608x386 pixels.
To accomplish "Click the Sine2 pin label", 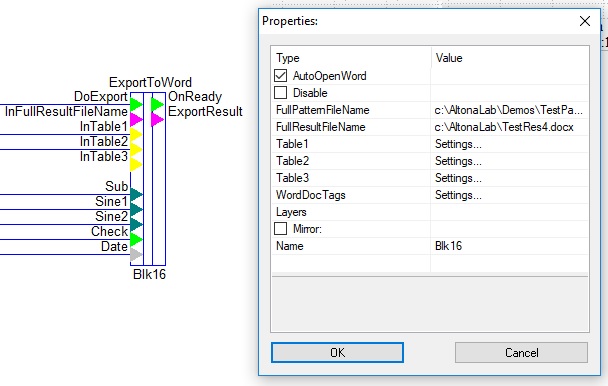I will click(x=111, y=216).
